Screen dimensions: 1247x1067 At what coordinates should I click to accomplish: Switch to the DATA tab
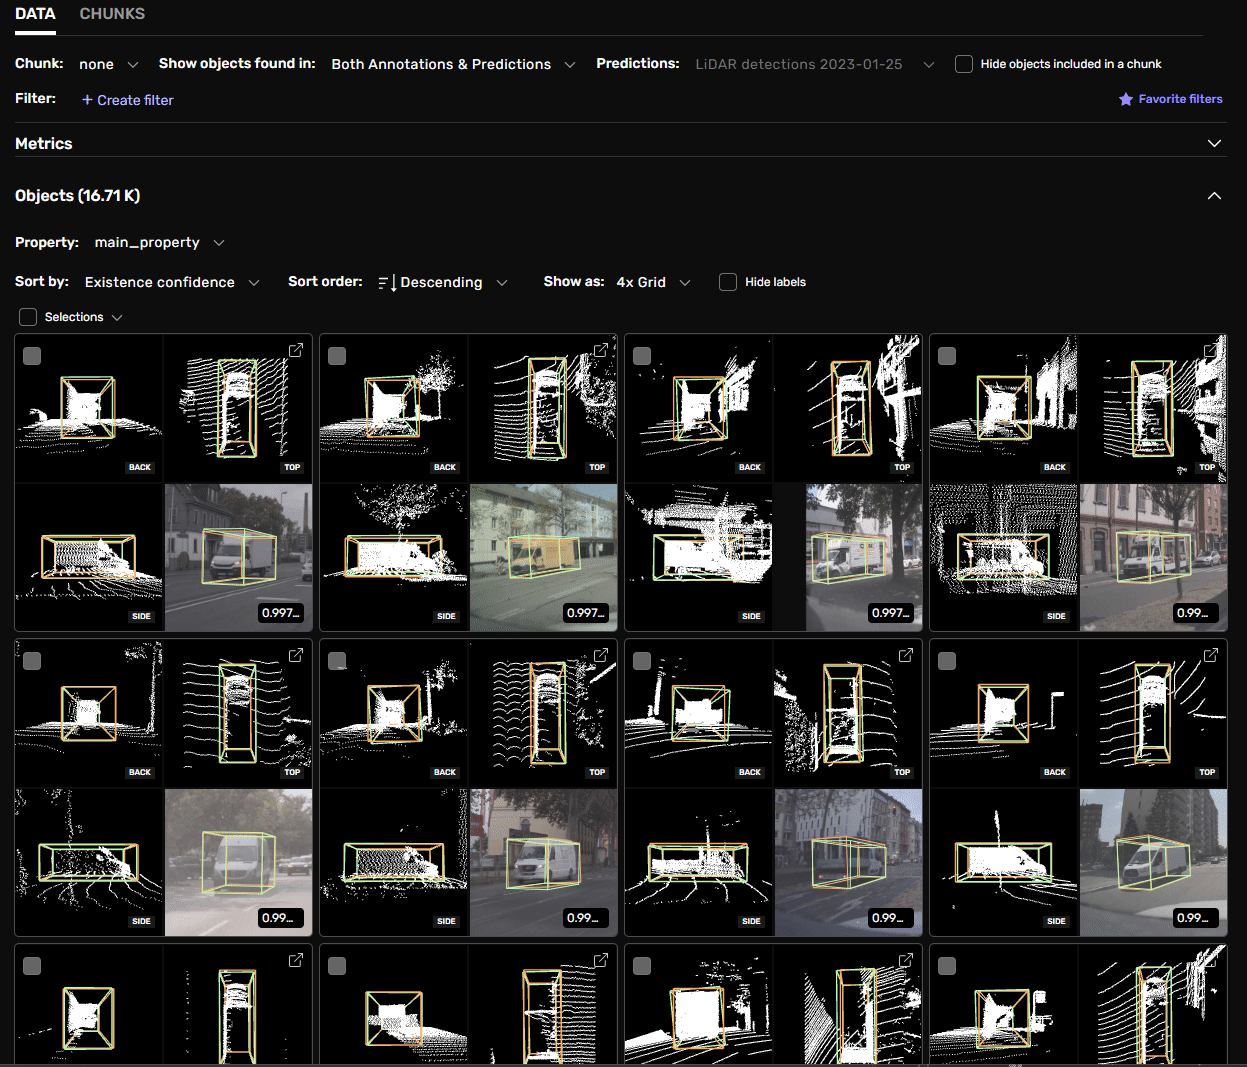pyautogui.click(x=35, y=14)
